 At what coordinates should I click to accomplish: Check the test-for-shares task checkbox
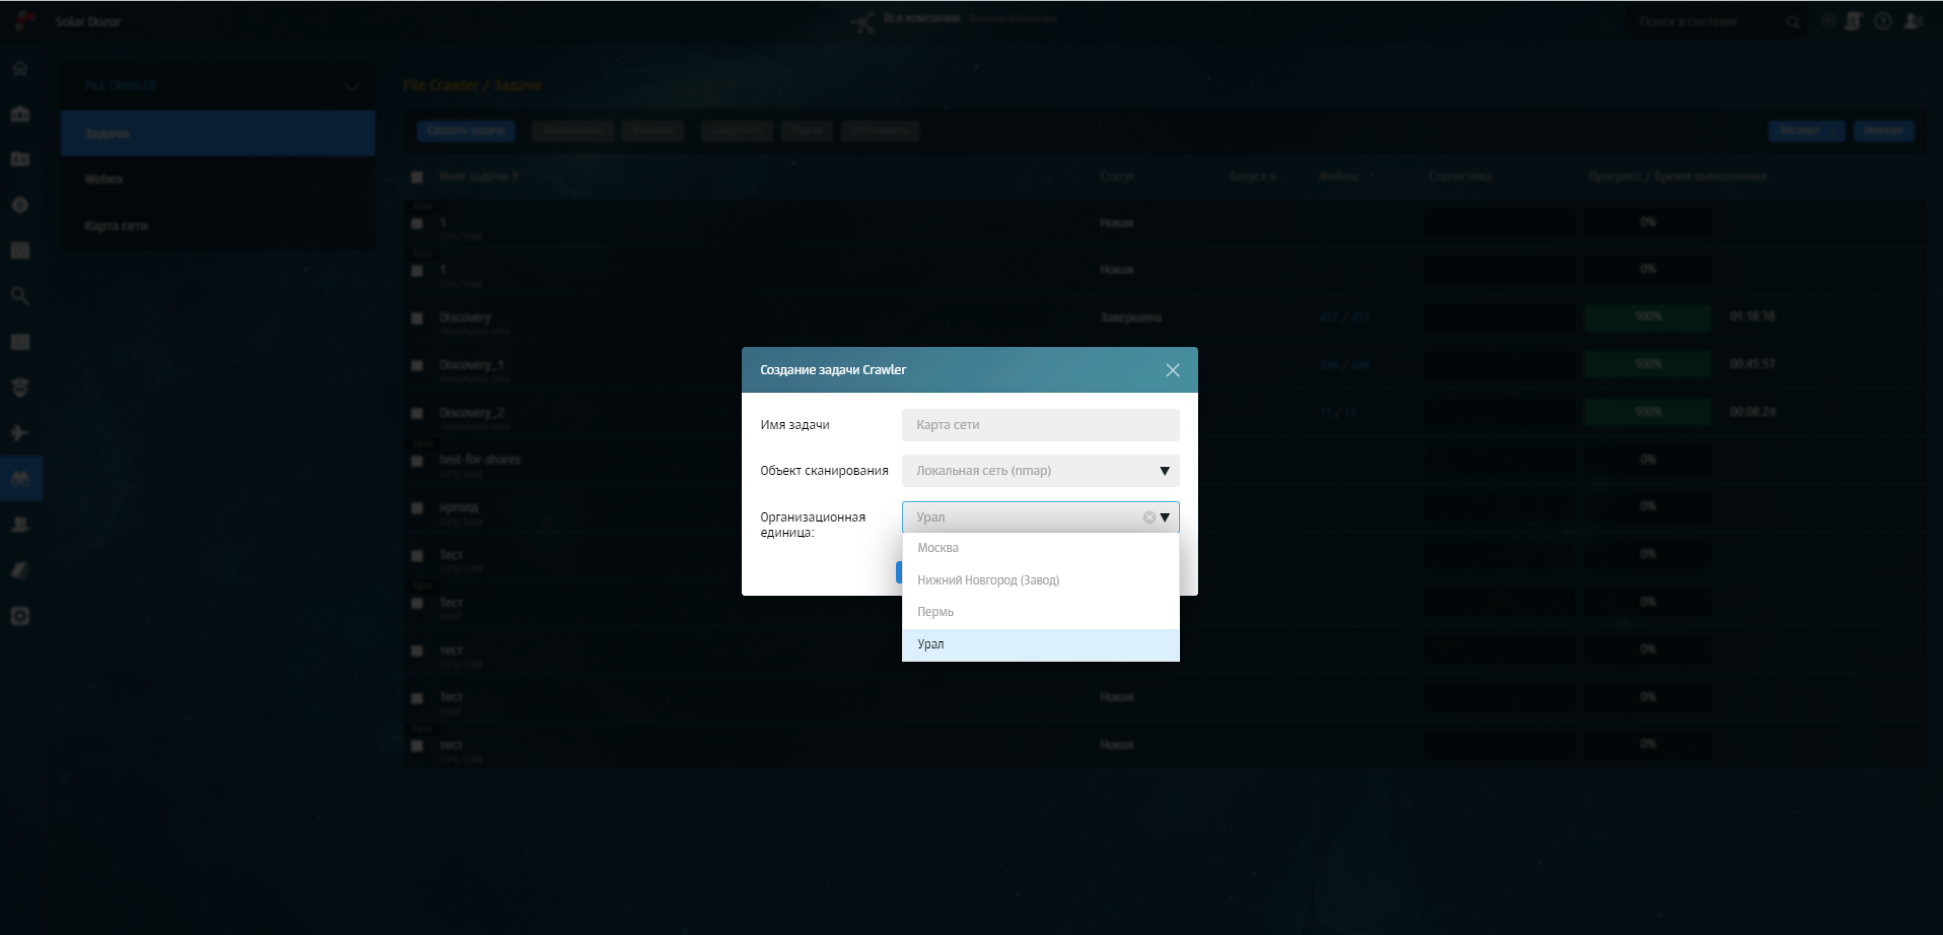(417, 461)
